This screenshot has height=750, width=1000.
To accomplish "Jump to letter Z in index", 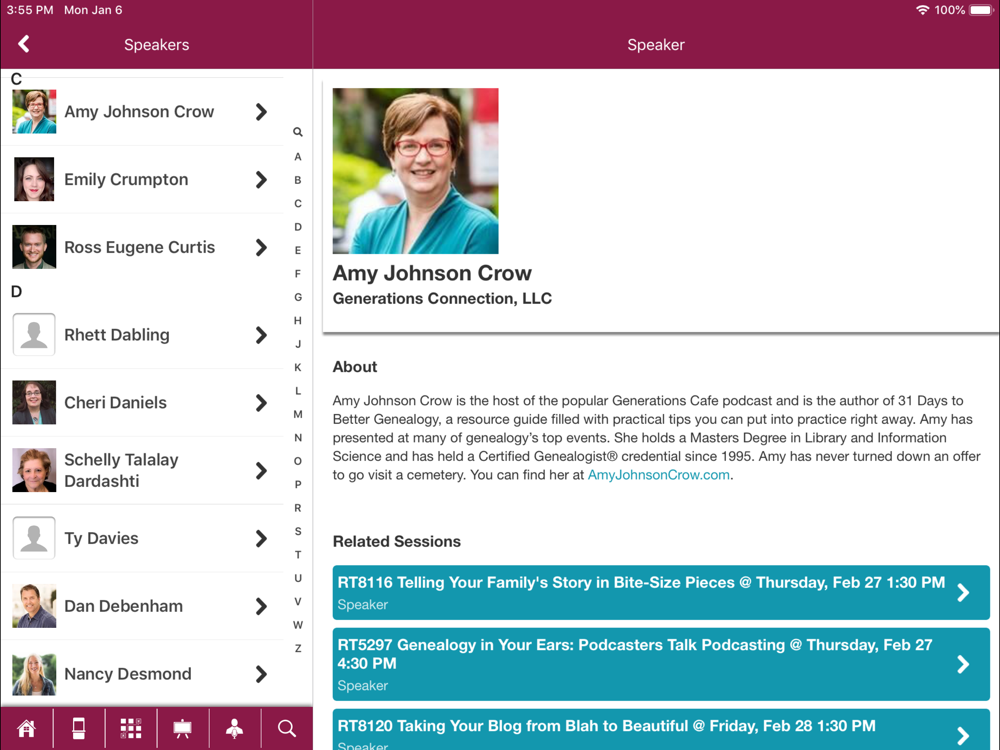I will [x=298, y=649].
